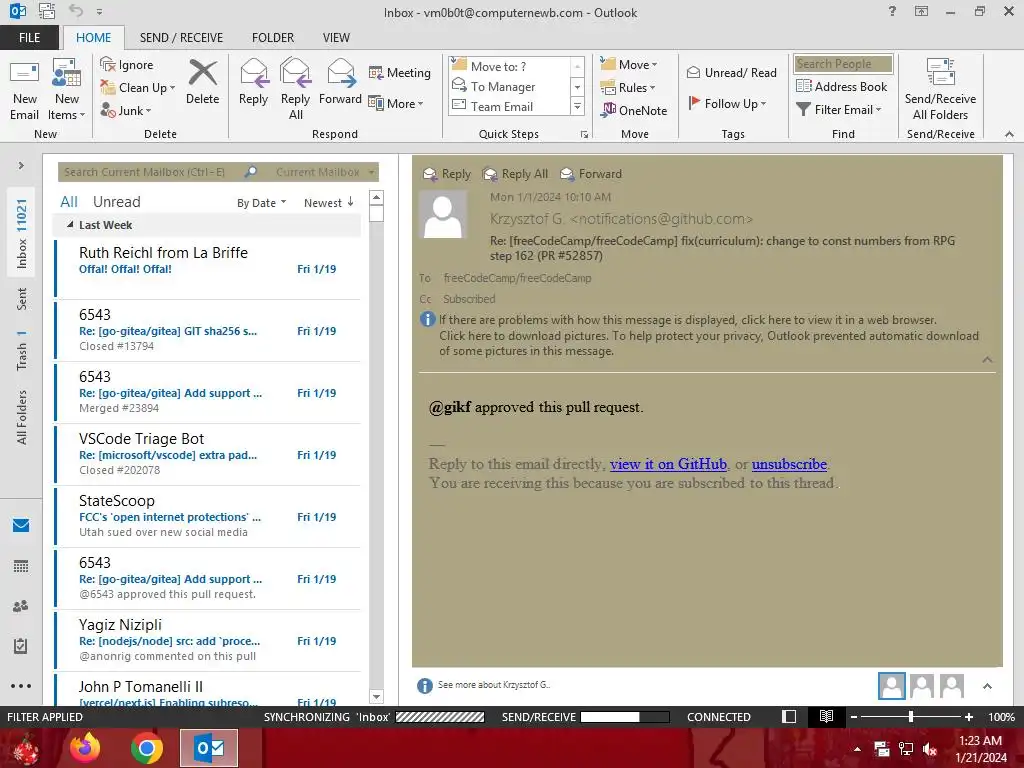Click Send/Receive All Folders icon
The height and width of the screenshot is (768, 1024).
pyautogui.click(x=940, y=72)
